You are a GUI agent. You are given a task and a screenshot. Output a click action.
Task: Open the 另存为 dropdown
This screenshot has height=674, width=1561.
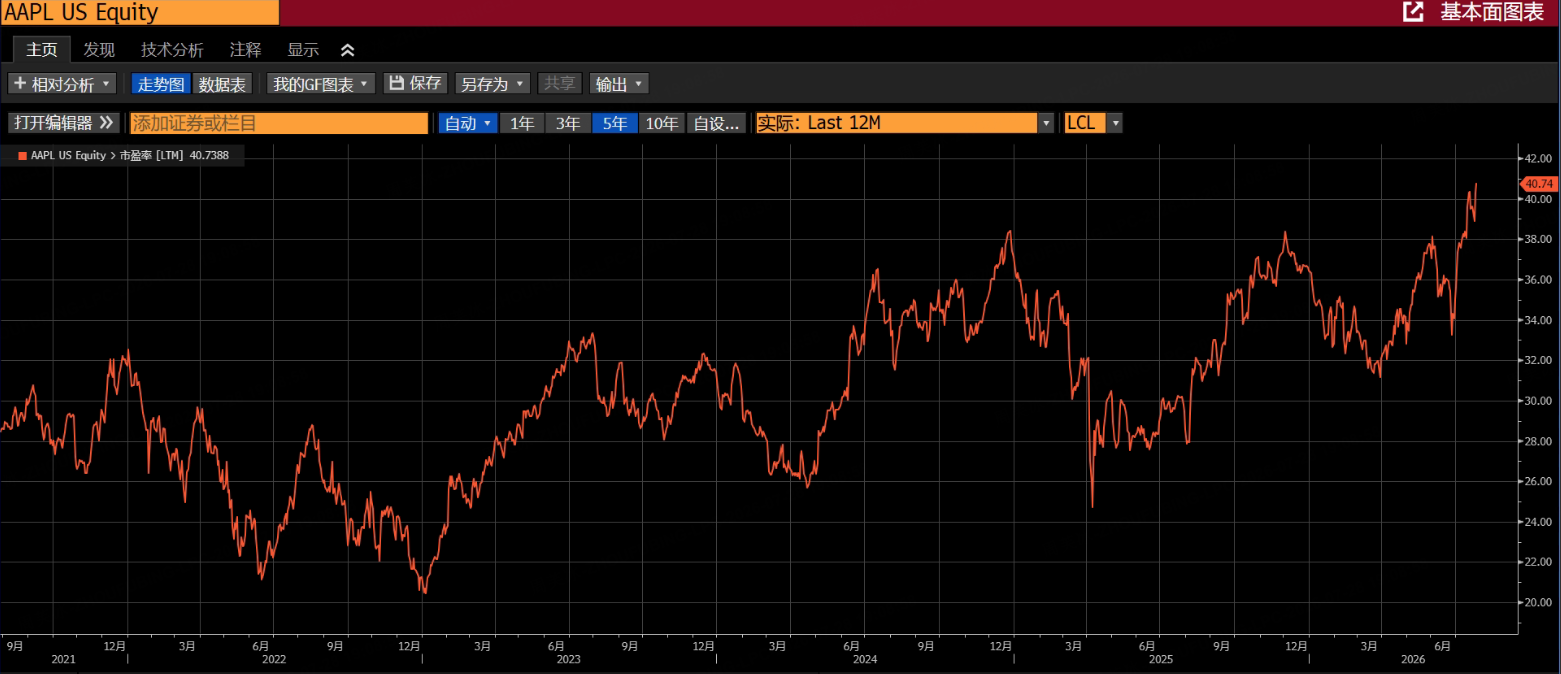[492, 84]
